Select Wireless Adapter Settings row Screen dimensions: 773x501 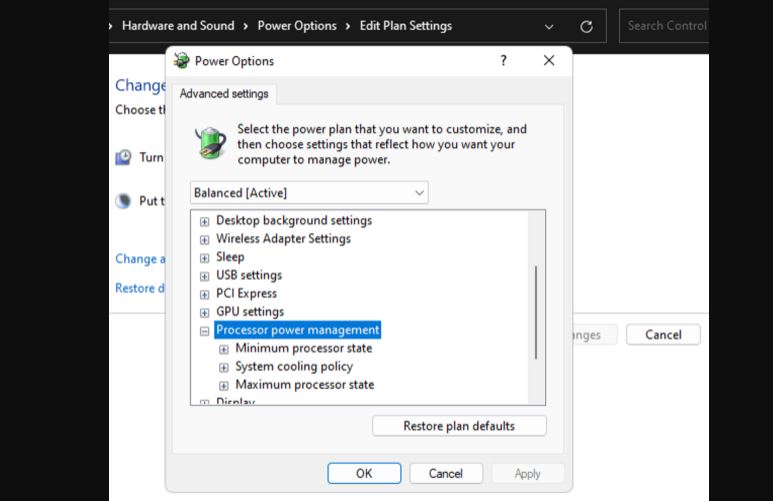click(x=283, y=239)
